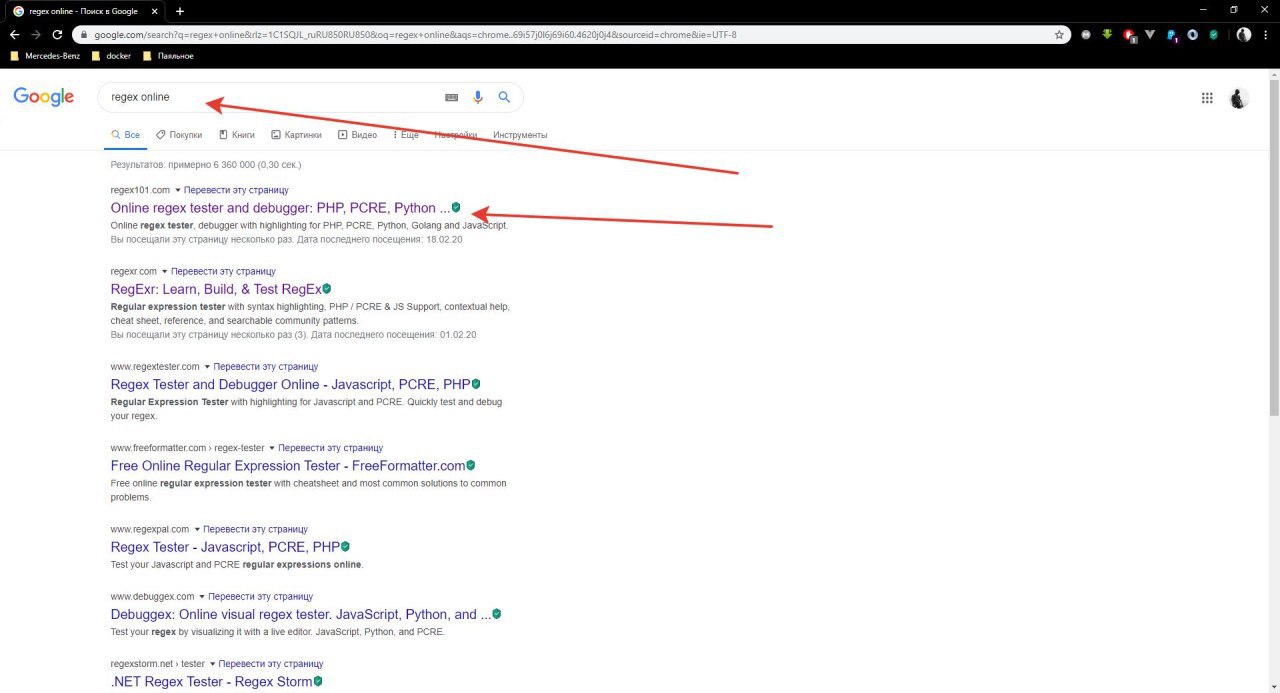Open Chrome three-dot menu

pyautogui.click(x=1267, y=34)
